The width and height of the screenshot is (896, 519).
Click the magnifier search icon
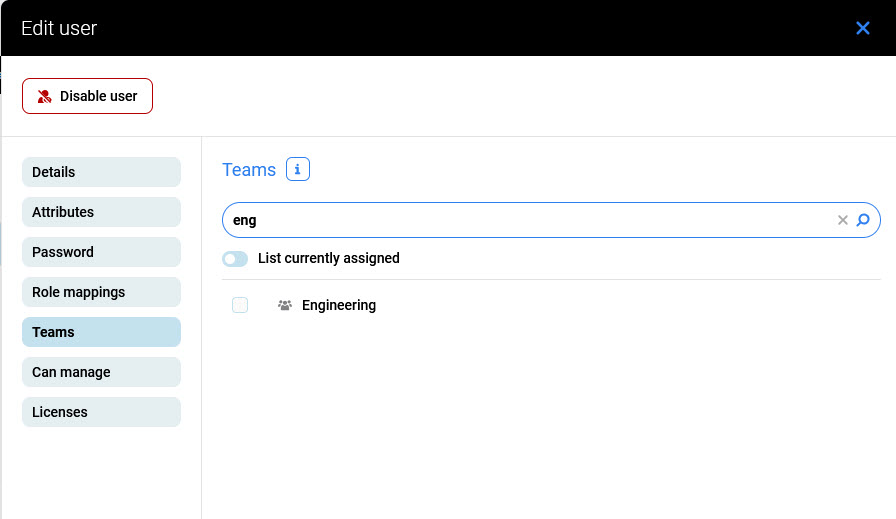864,220
